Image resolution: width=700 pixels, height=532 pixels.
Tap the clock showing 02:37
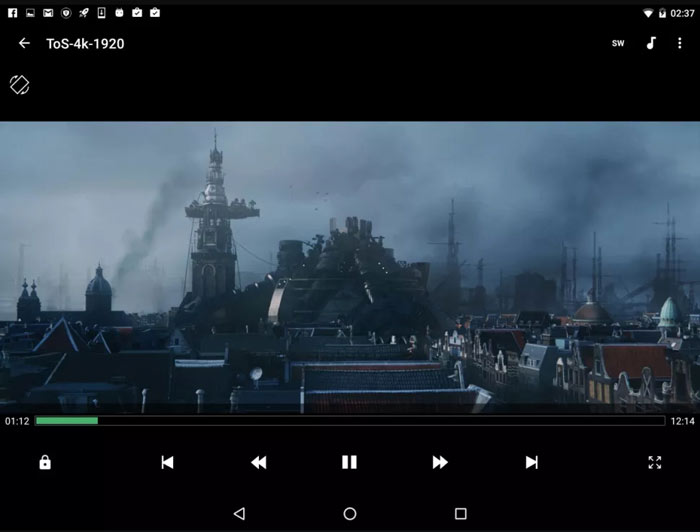[683, 13]
